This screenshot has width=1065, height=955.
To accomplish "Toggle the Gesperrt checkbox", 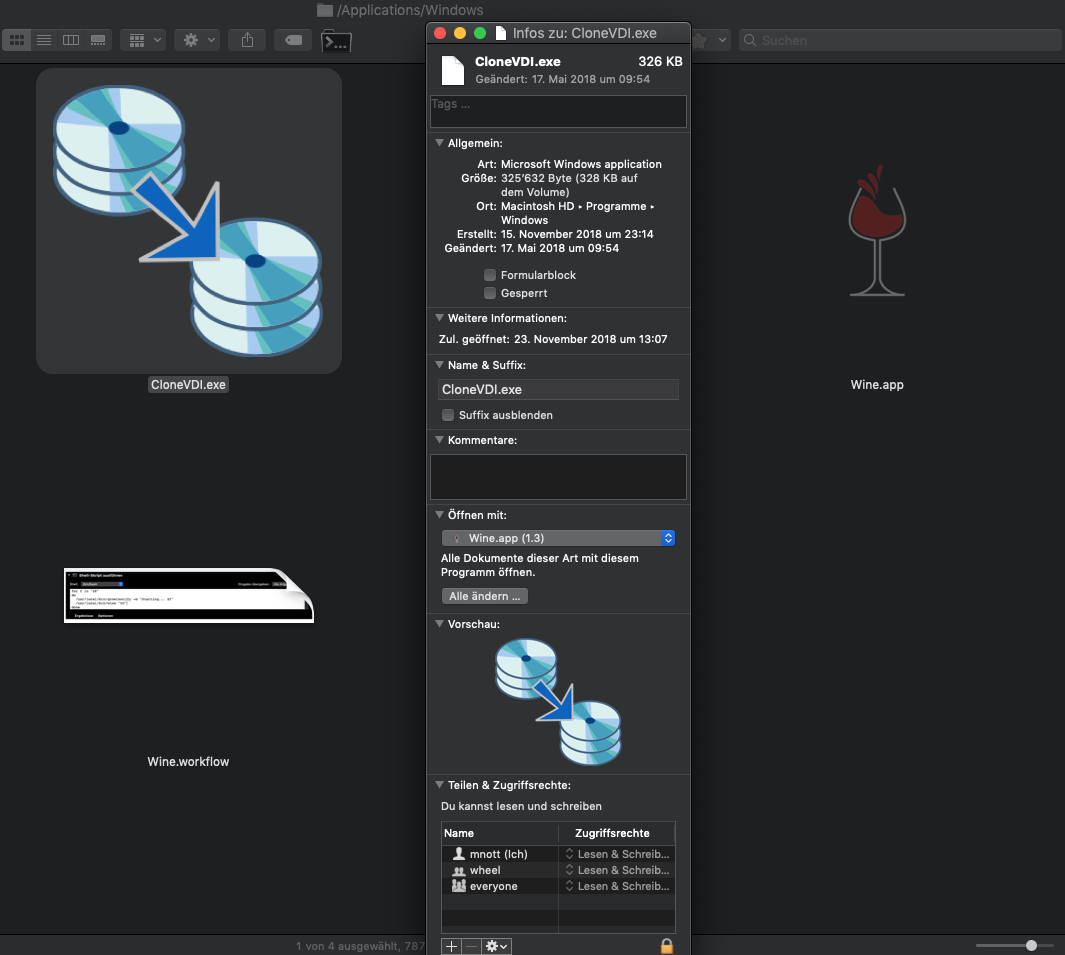I will tap(490, 293).
